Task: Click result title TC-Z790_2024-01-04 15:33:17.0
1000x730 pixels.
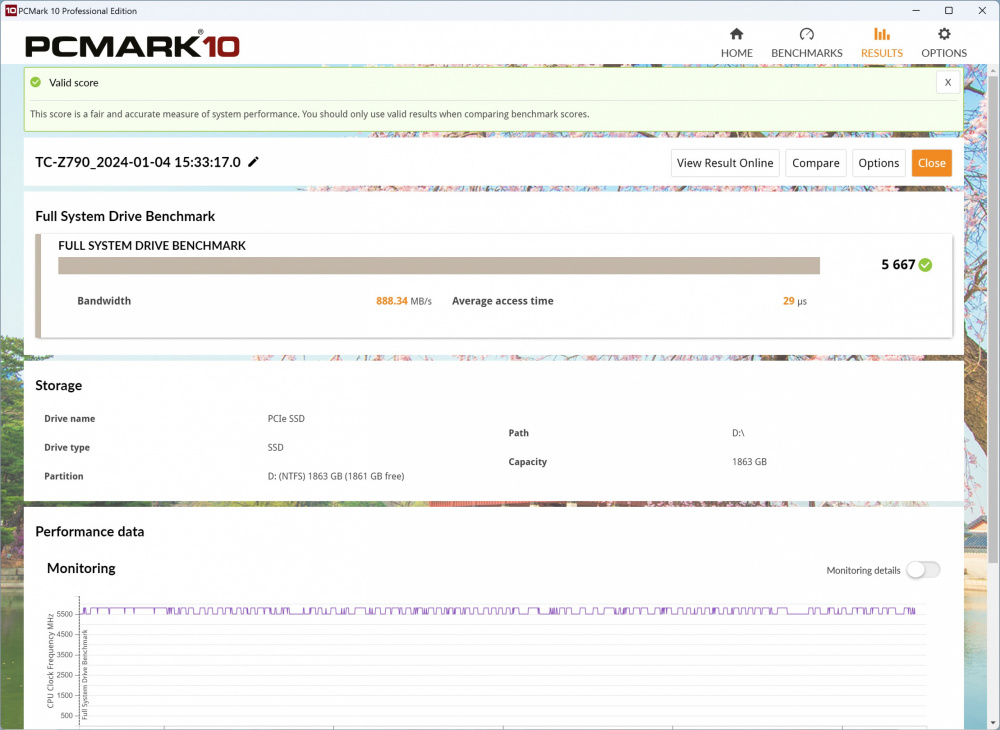Action: click(x=138, y=162)
